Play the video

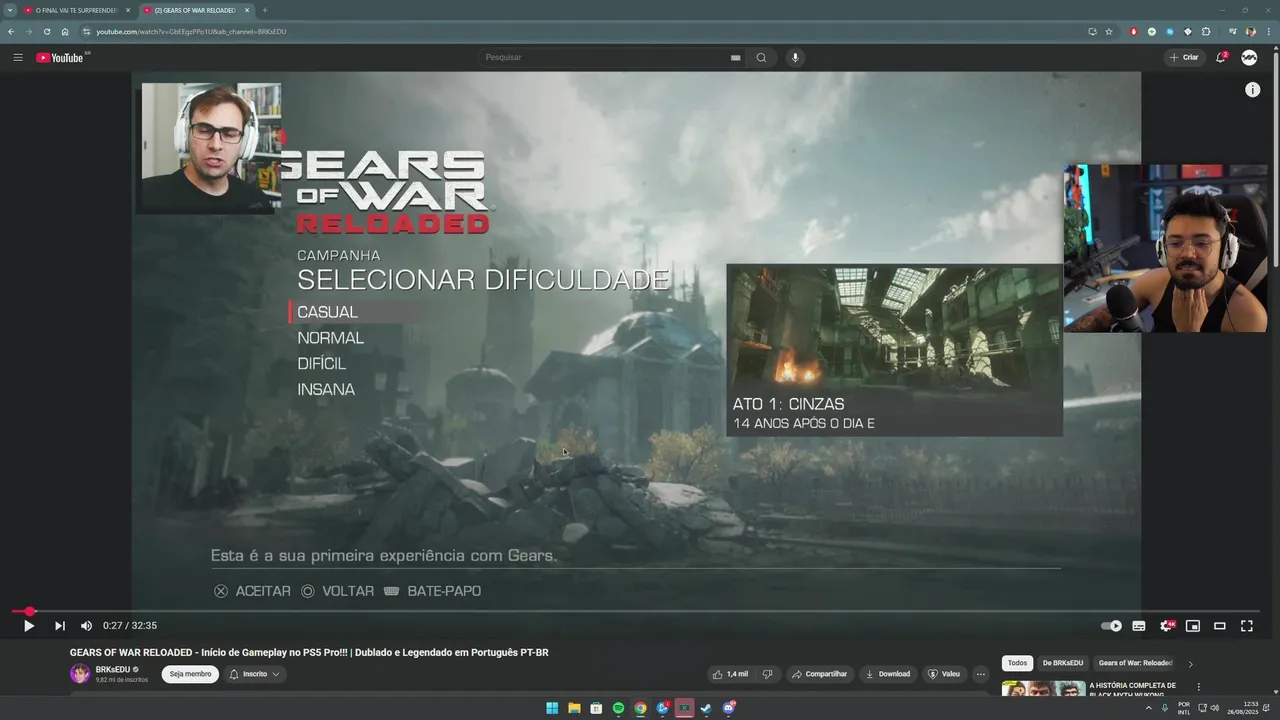(28, 626)
